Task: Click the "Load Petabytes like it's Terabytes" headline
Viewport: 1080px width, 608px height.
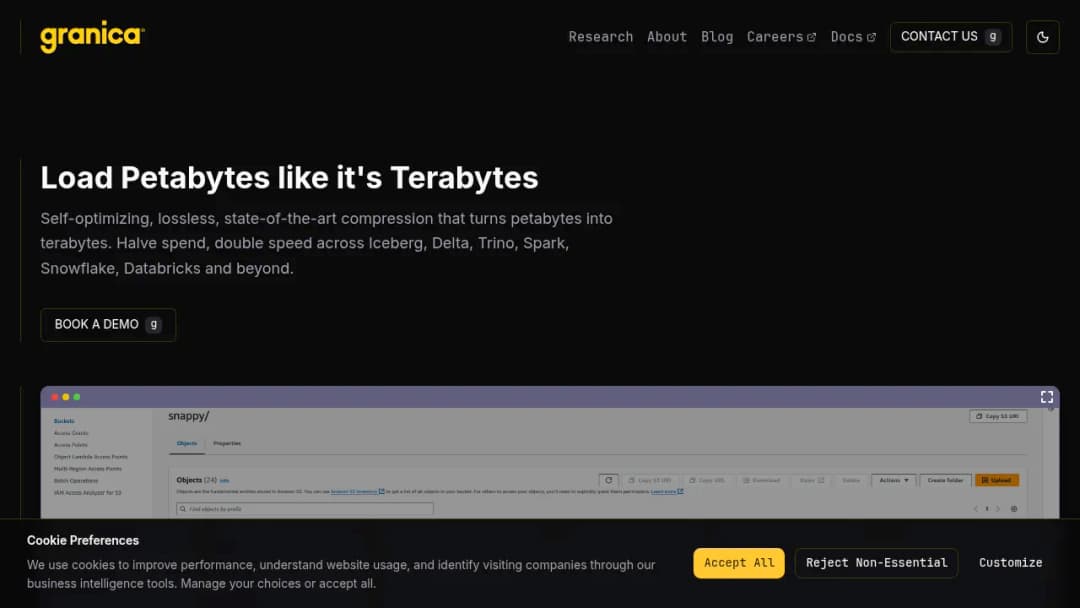Action: tap(289, 178)
